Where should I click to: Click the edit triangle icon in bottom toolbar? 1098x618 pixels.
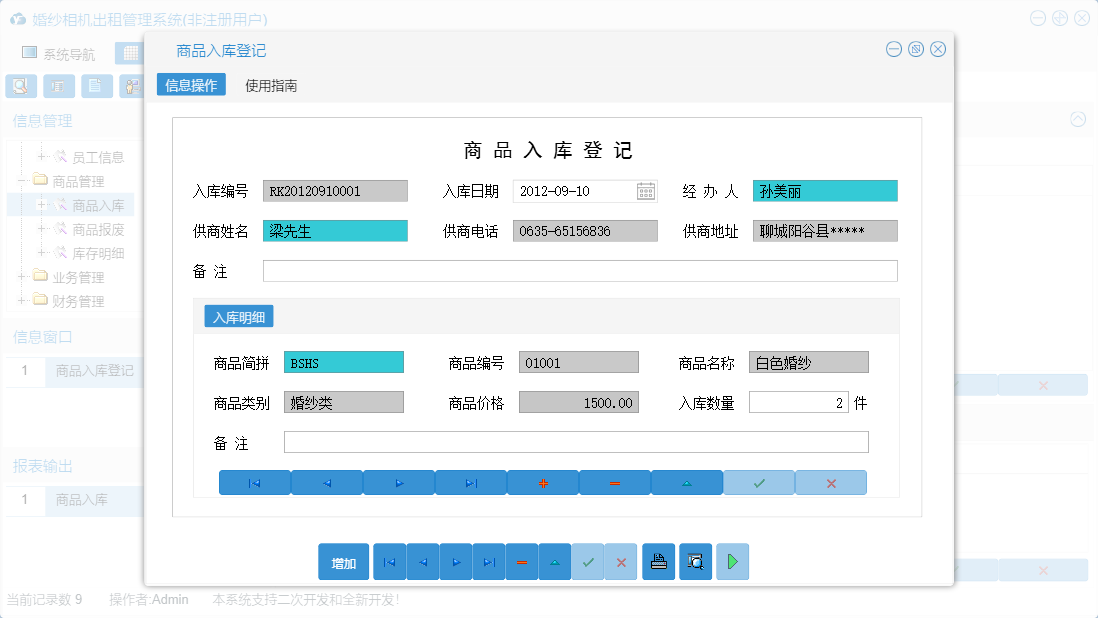554,561
